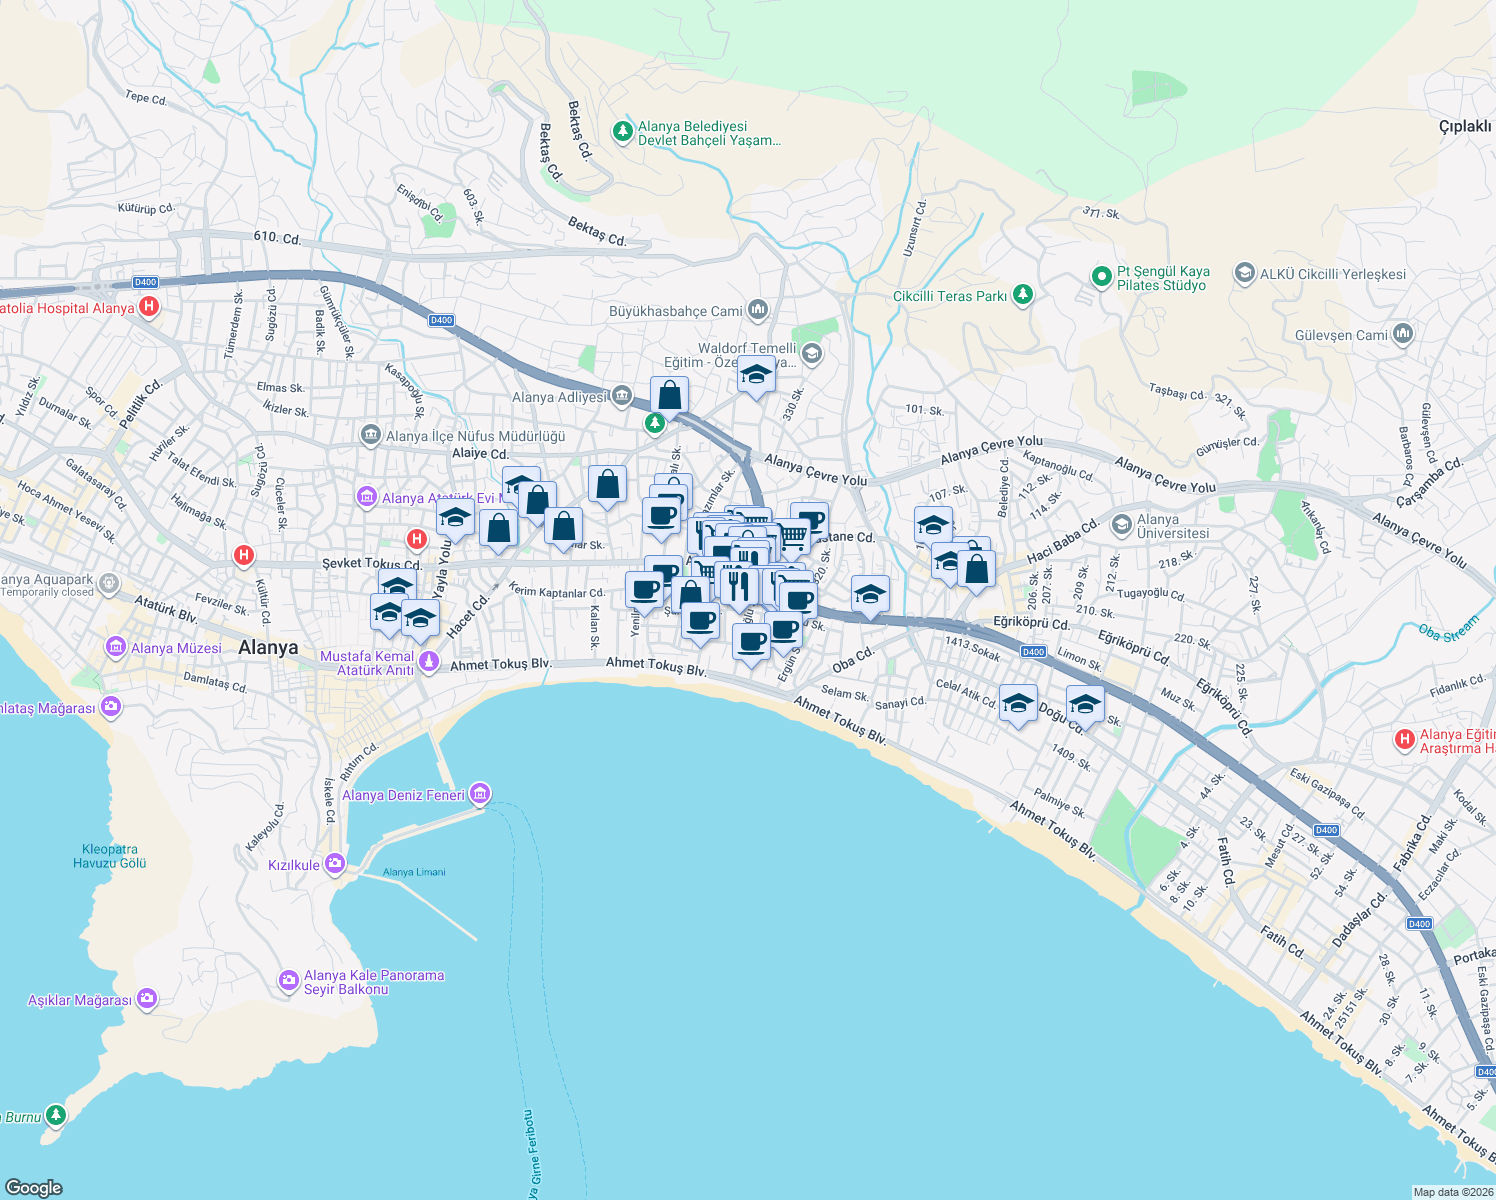Click the Alanya Adliyesi courthouse icon
Viewport: 1496px width, 1200px height.
621,396
